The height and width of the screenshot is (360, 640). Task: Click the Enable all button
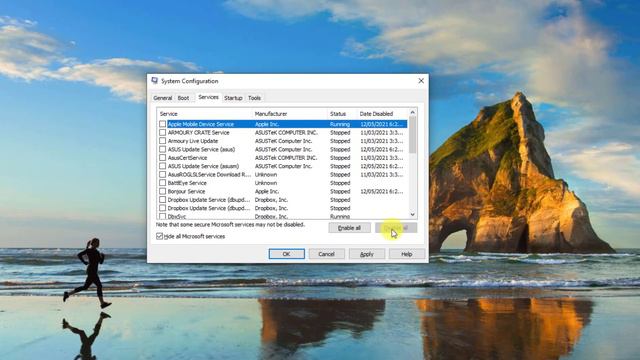[x=349, y=228]
